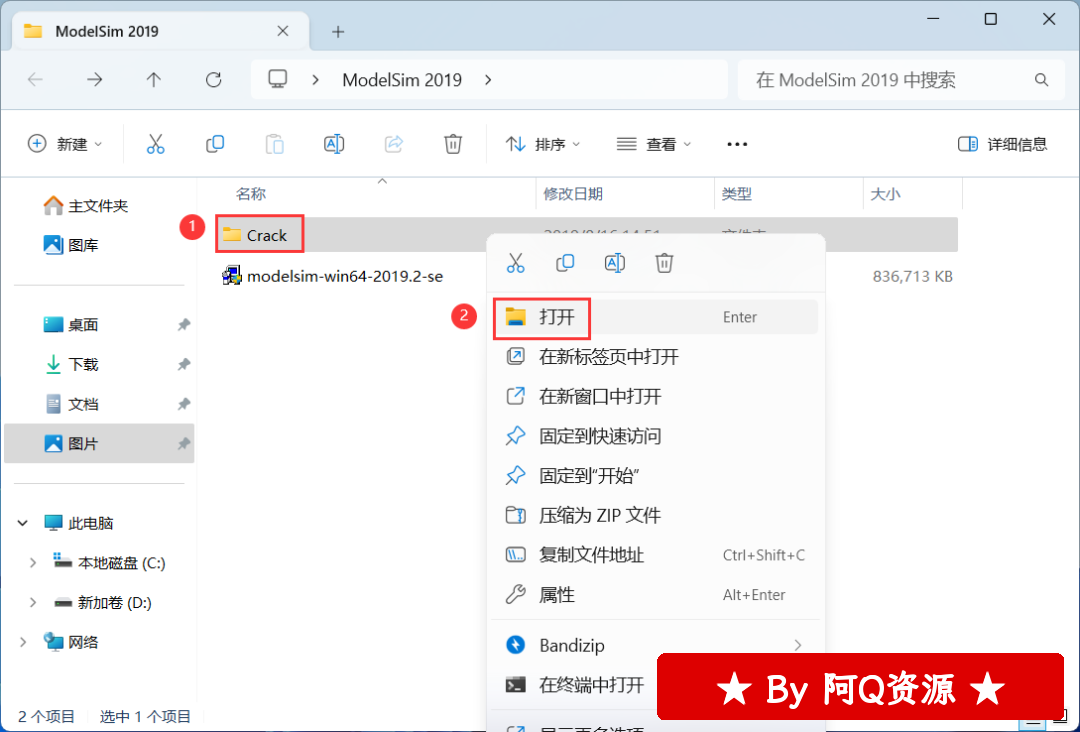1080x732 pixels.
Task: Click the ModelSim 2019 breadcrumb
Action: [x=402, y=80]
